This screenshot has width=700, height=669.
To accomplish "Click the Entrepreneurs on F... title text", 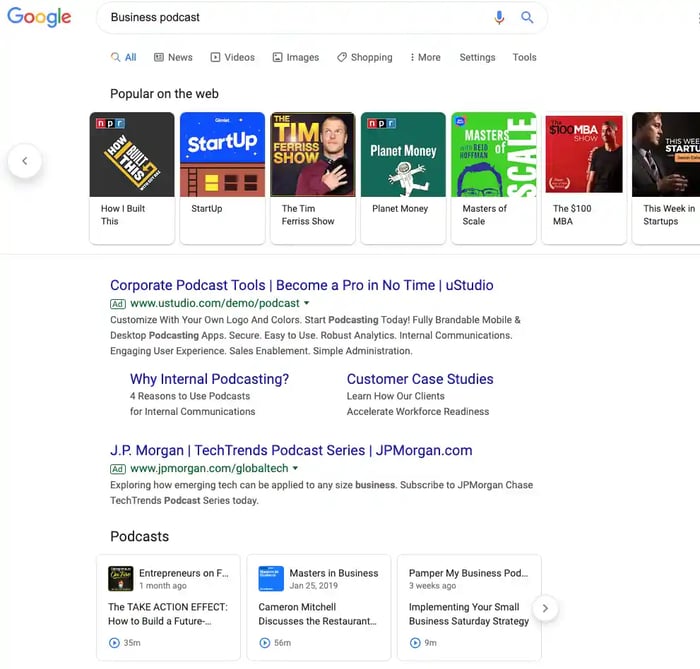I will coord(183,573).
